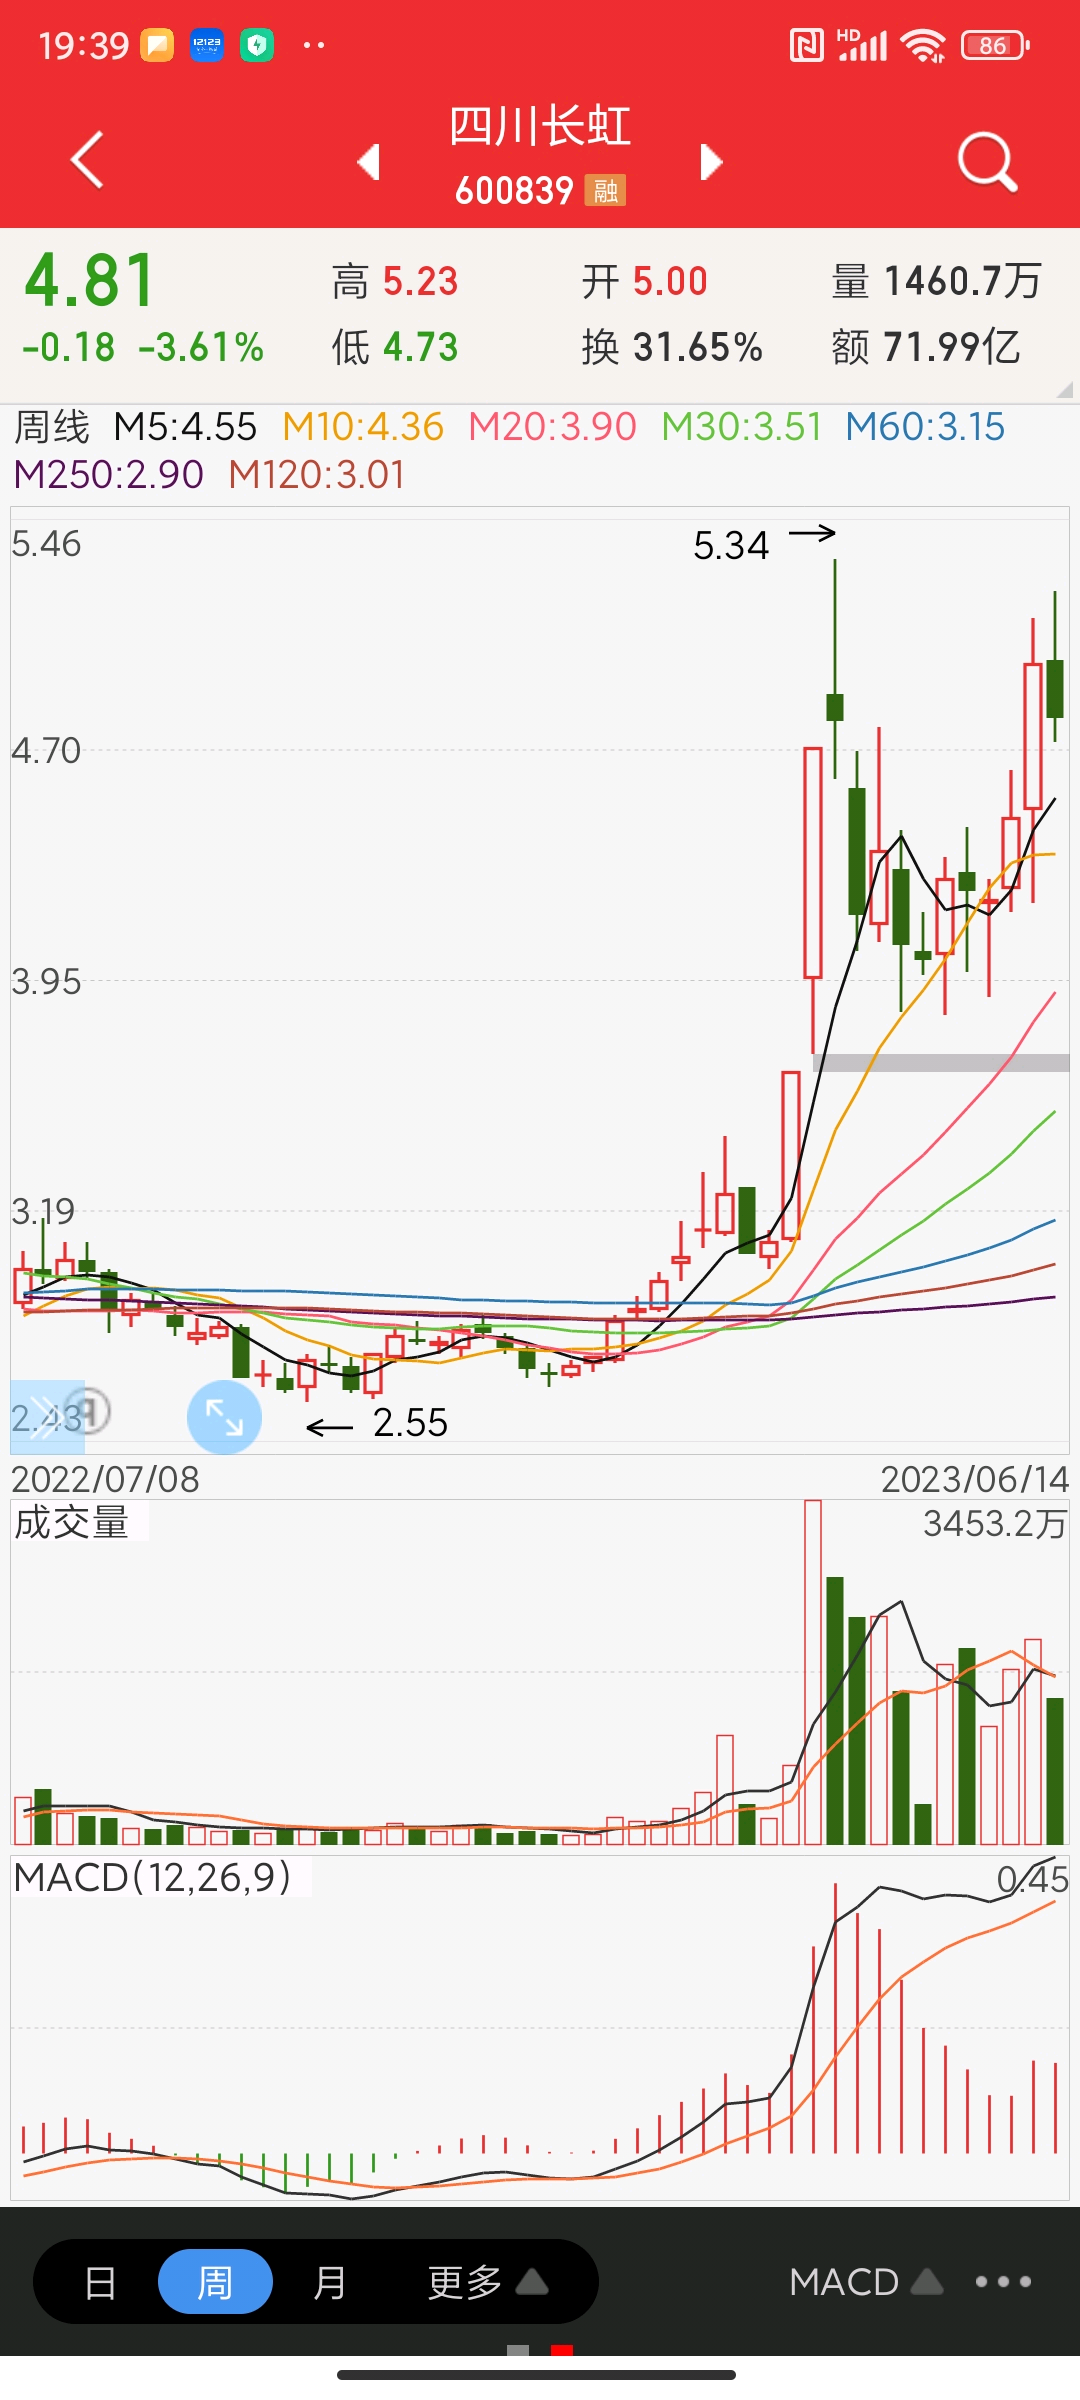Tap the M60:3.15 moving average label

pos(925,427)
